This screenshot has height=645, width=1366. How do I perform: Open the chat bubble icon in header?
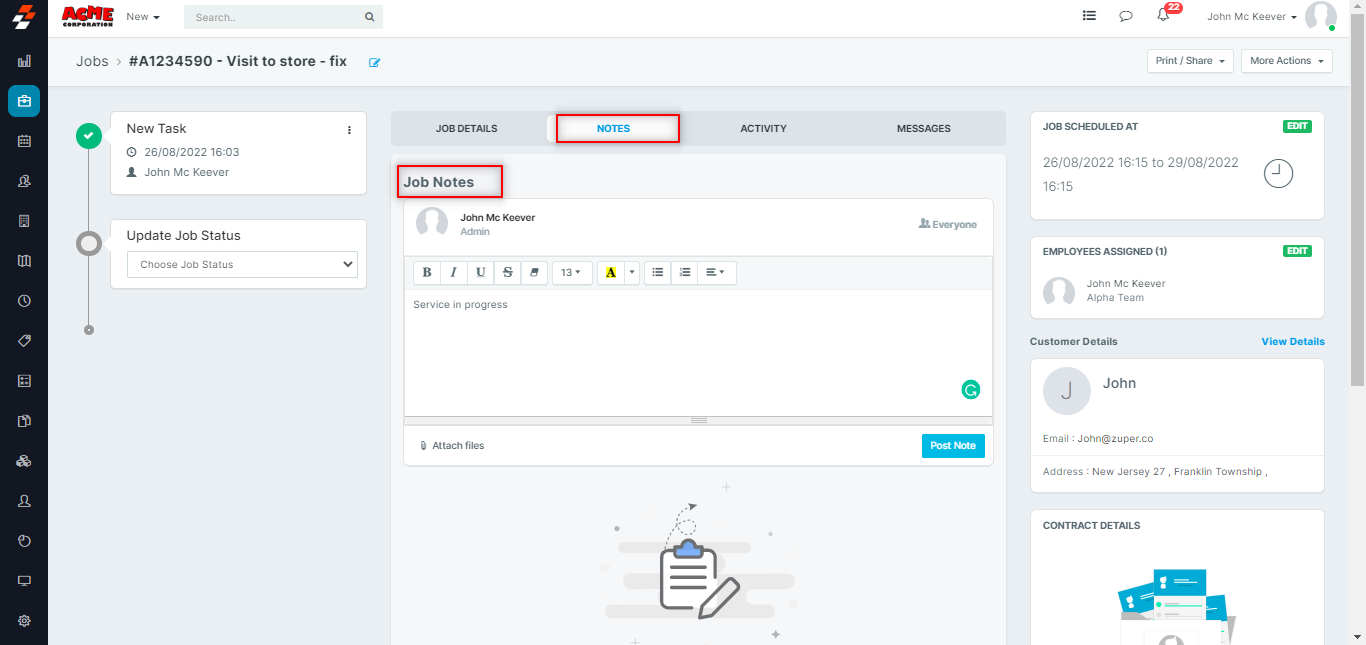point(1126,16)
